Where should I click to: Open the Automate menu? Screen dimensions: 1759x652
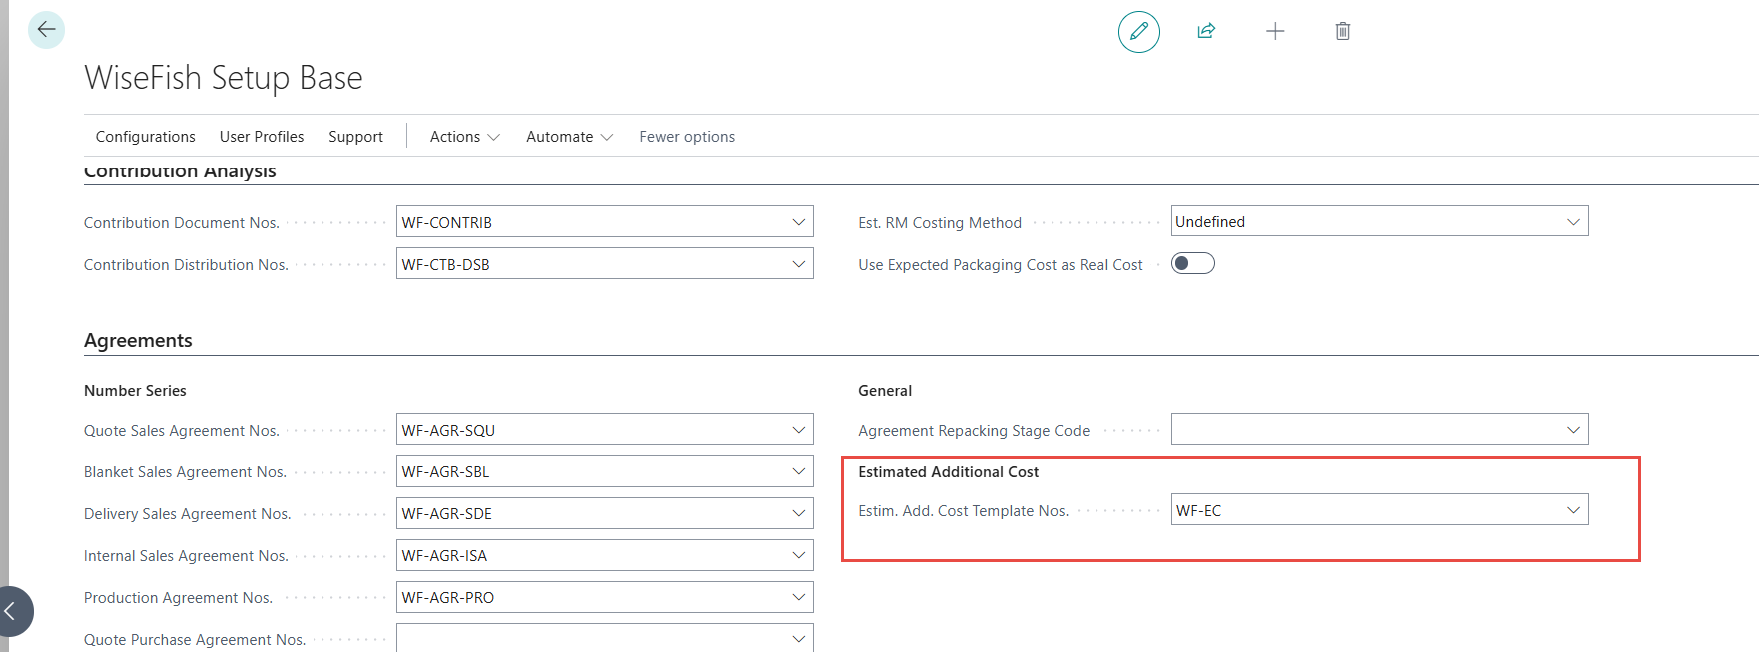(568, 137)
